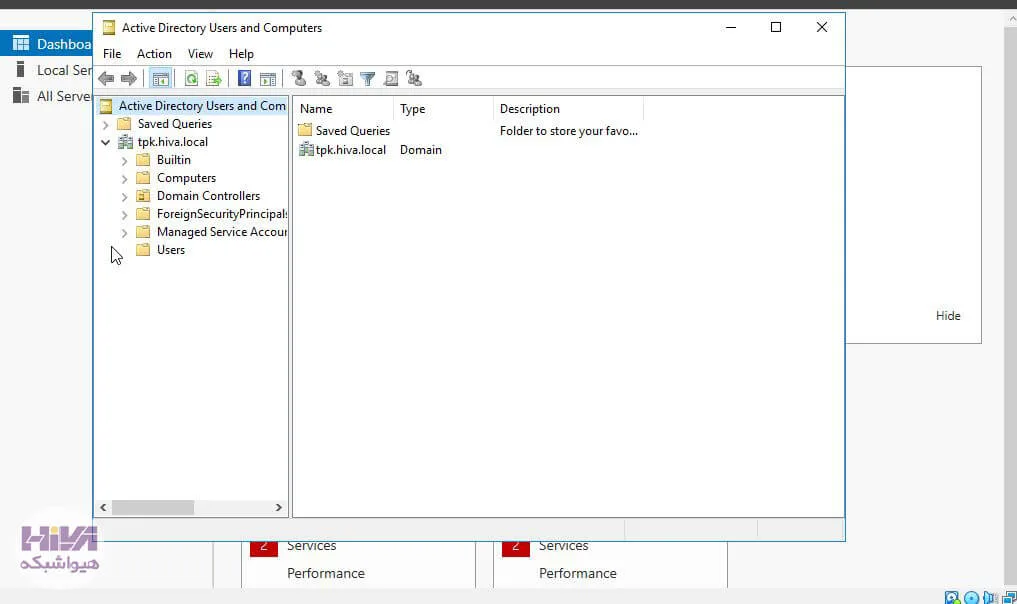Click the Users folder icon in the tree

tap(143, 250)
